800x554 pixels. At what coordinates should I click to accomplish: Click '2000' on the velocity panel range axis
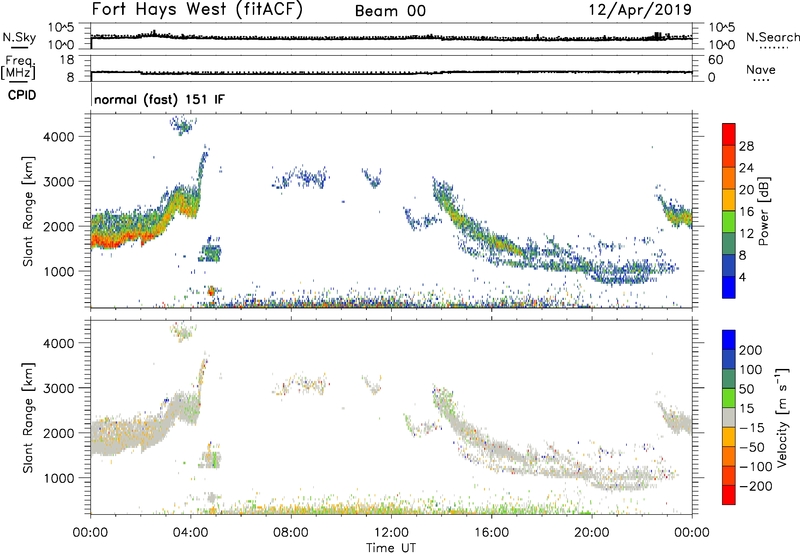[x=59, y=433]
